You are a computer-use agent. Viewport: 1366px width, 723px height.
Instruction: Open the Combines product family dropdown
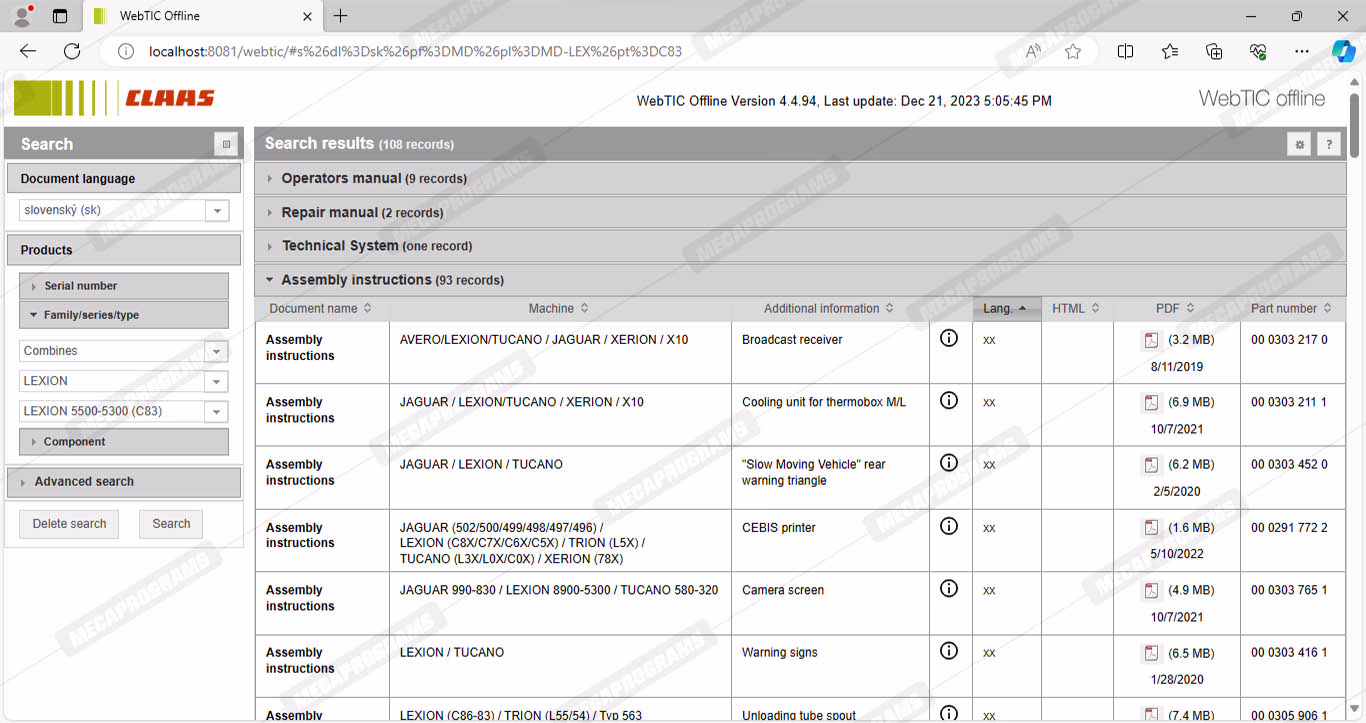pos(216,351)
